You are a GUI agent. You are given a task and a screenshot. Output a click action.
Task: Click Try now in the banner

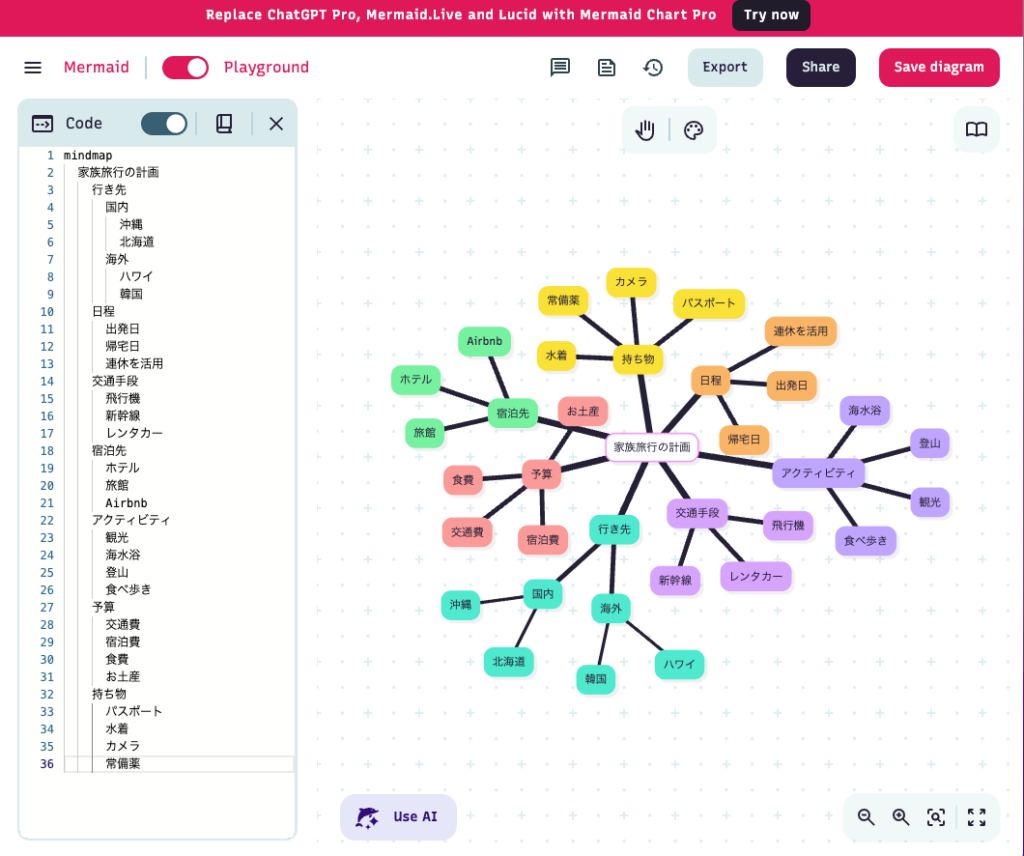point(771,15)
